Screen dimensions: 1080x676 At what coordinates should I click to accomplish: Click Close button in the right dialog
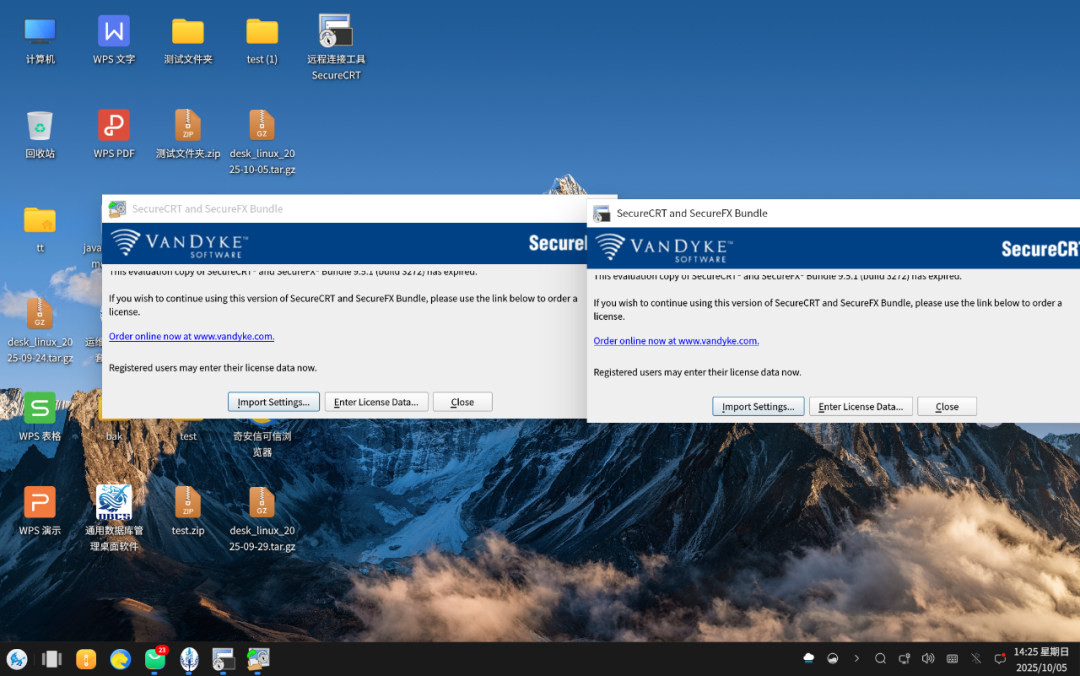pos(947,407)
